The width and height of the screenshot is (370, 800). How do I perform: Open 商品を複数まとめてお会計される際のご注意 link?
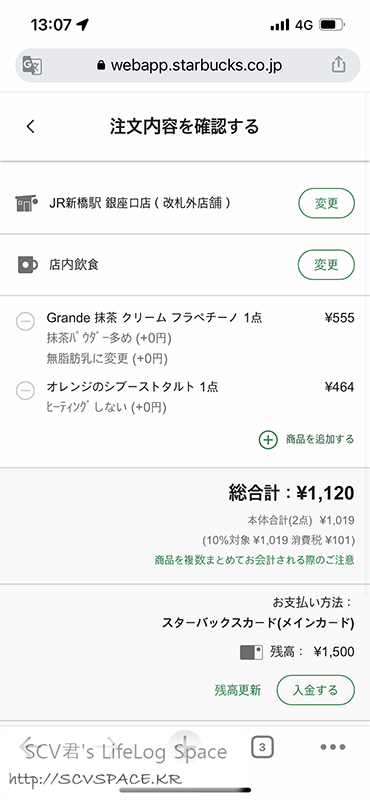[x=255, y=560]
